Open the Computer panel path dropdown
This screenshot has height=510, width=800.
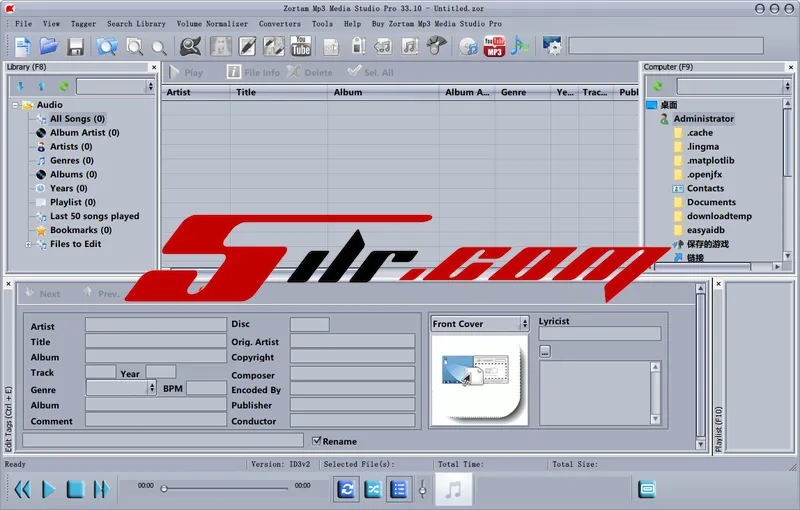point(788,86)
